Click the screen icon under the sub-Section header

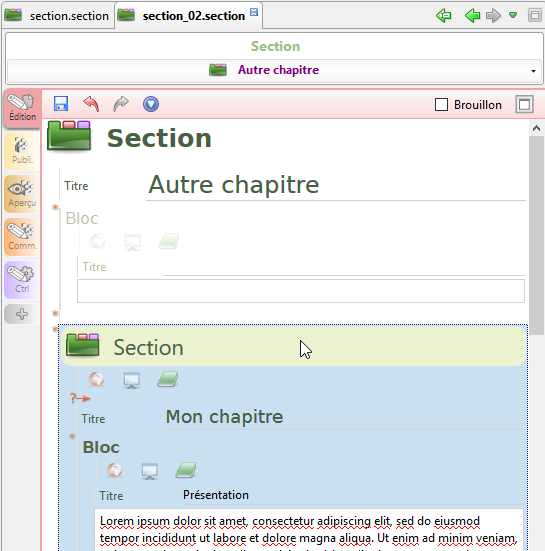[x=132, y=380]
